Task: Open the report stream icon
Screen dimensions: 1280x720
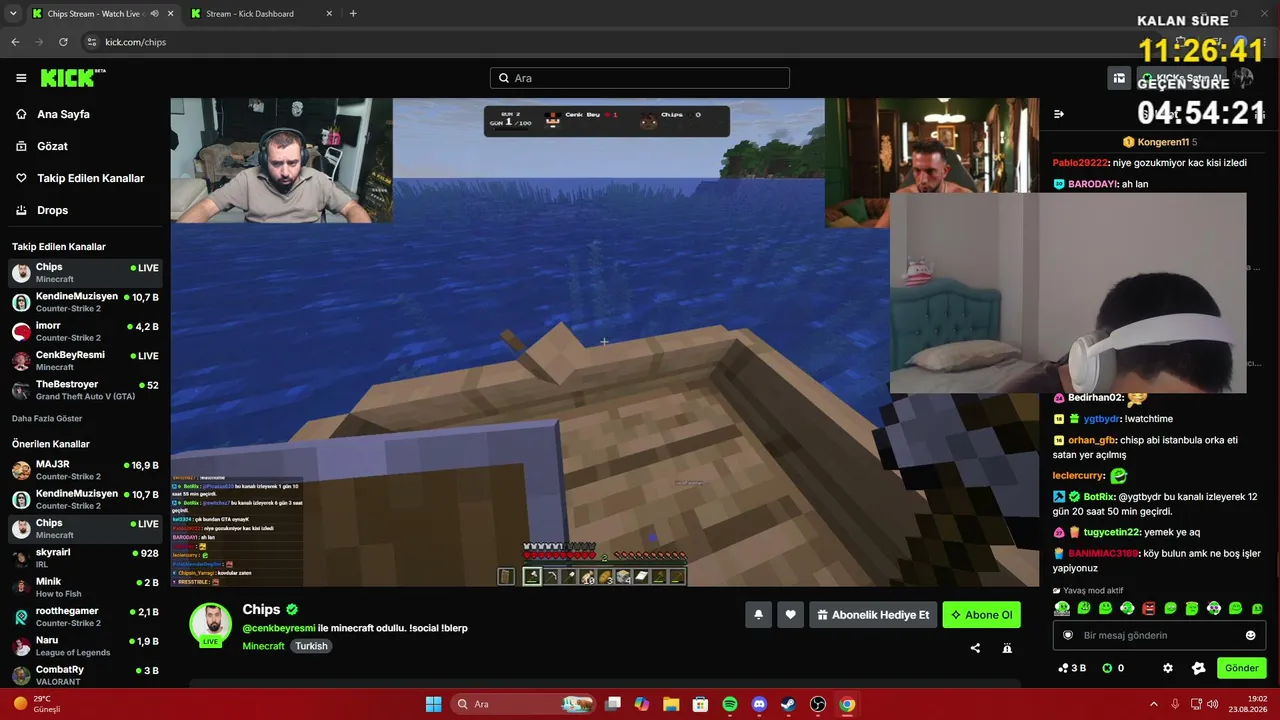Action: (x=1007, y=648)
